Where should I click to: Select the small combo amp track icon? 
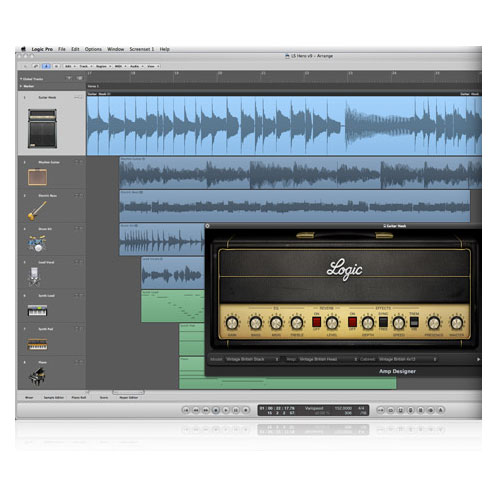point(37,177)
